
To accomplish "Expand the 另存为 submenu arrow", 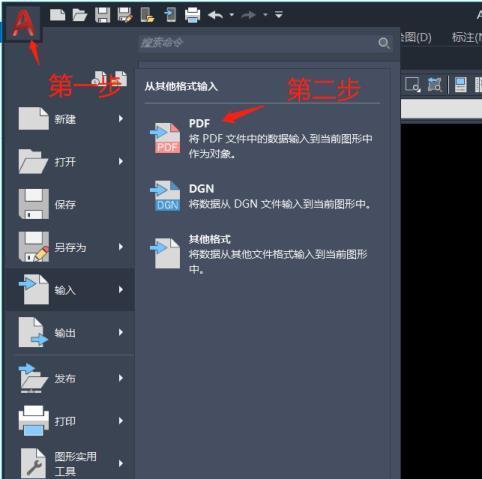I will click(x=121, y=247).
